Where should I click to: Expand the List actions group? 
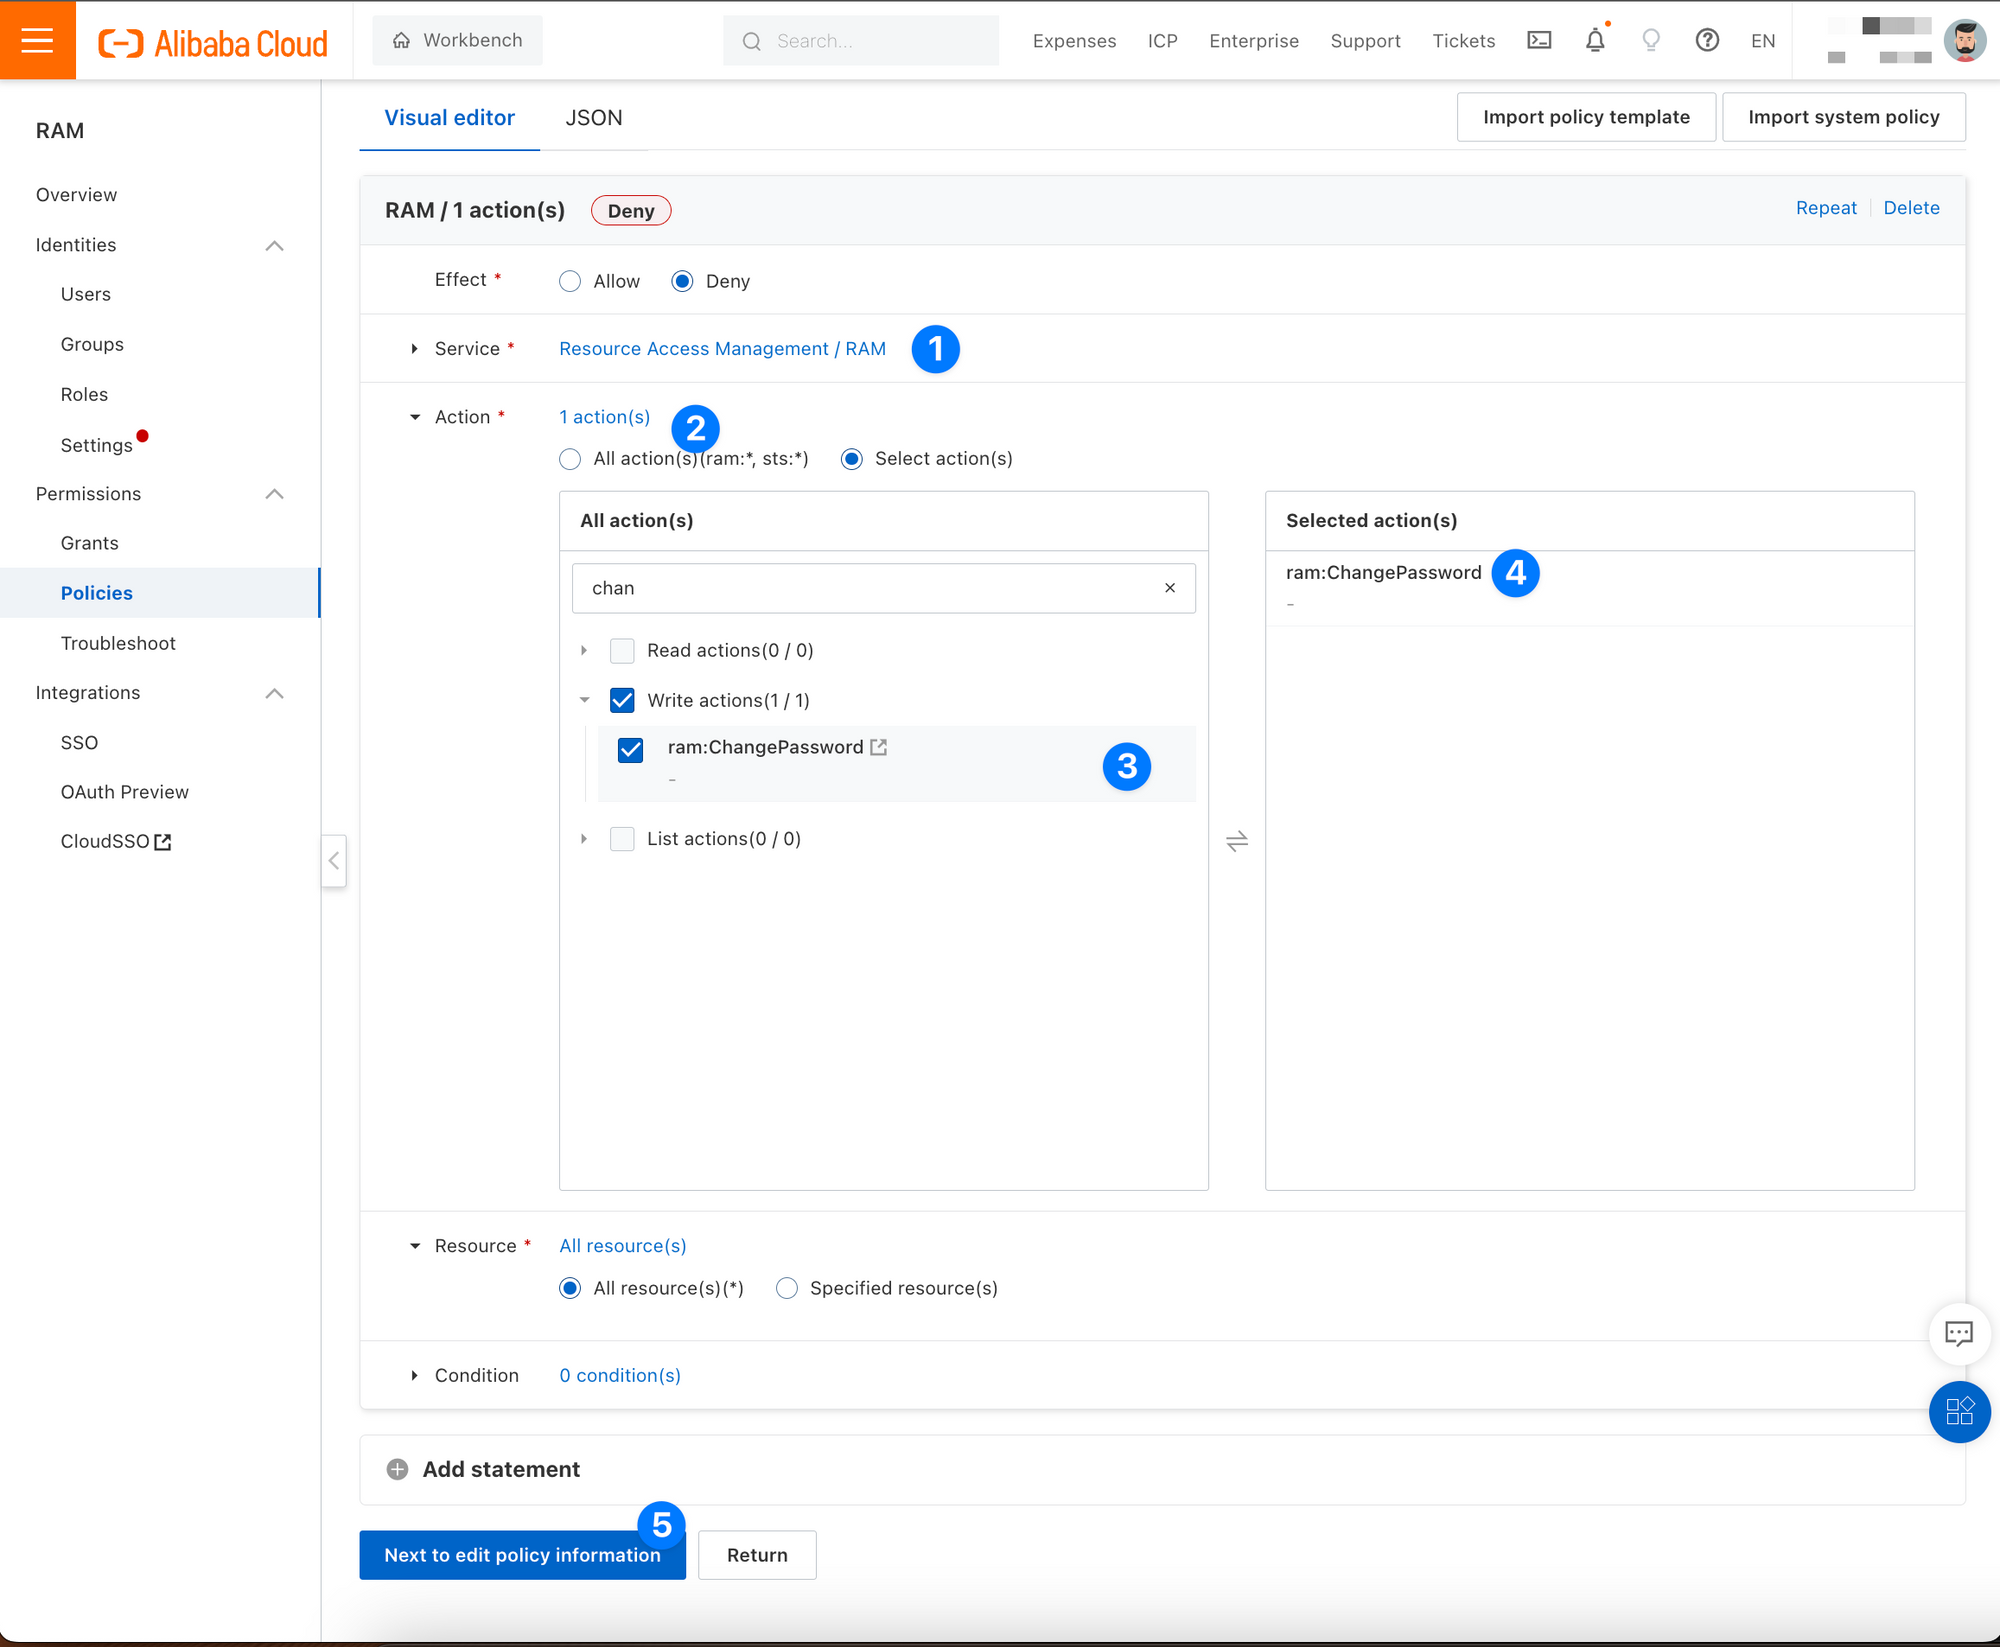584,839
